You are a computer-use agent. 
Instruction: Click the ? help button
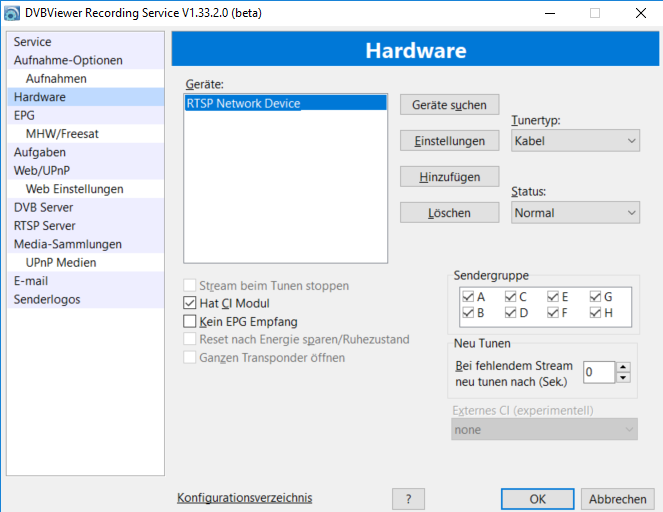(408, 499)
